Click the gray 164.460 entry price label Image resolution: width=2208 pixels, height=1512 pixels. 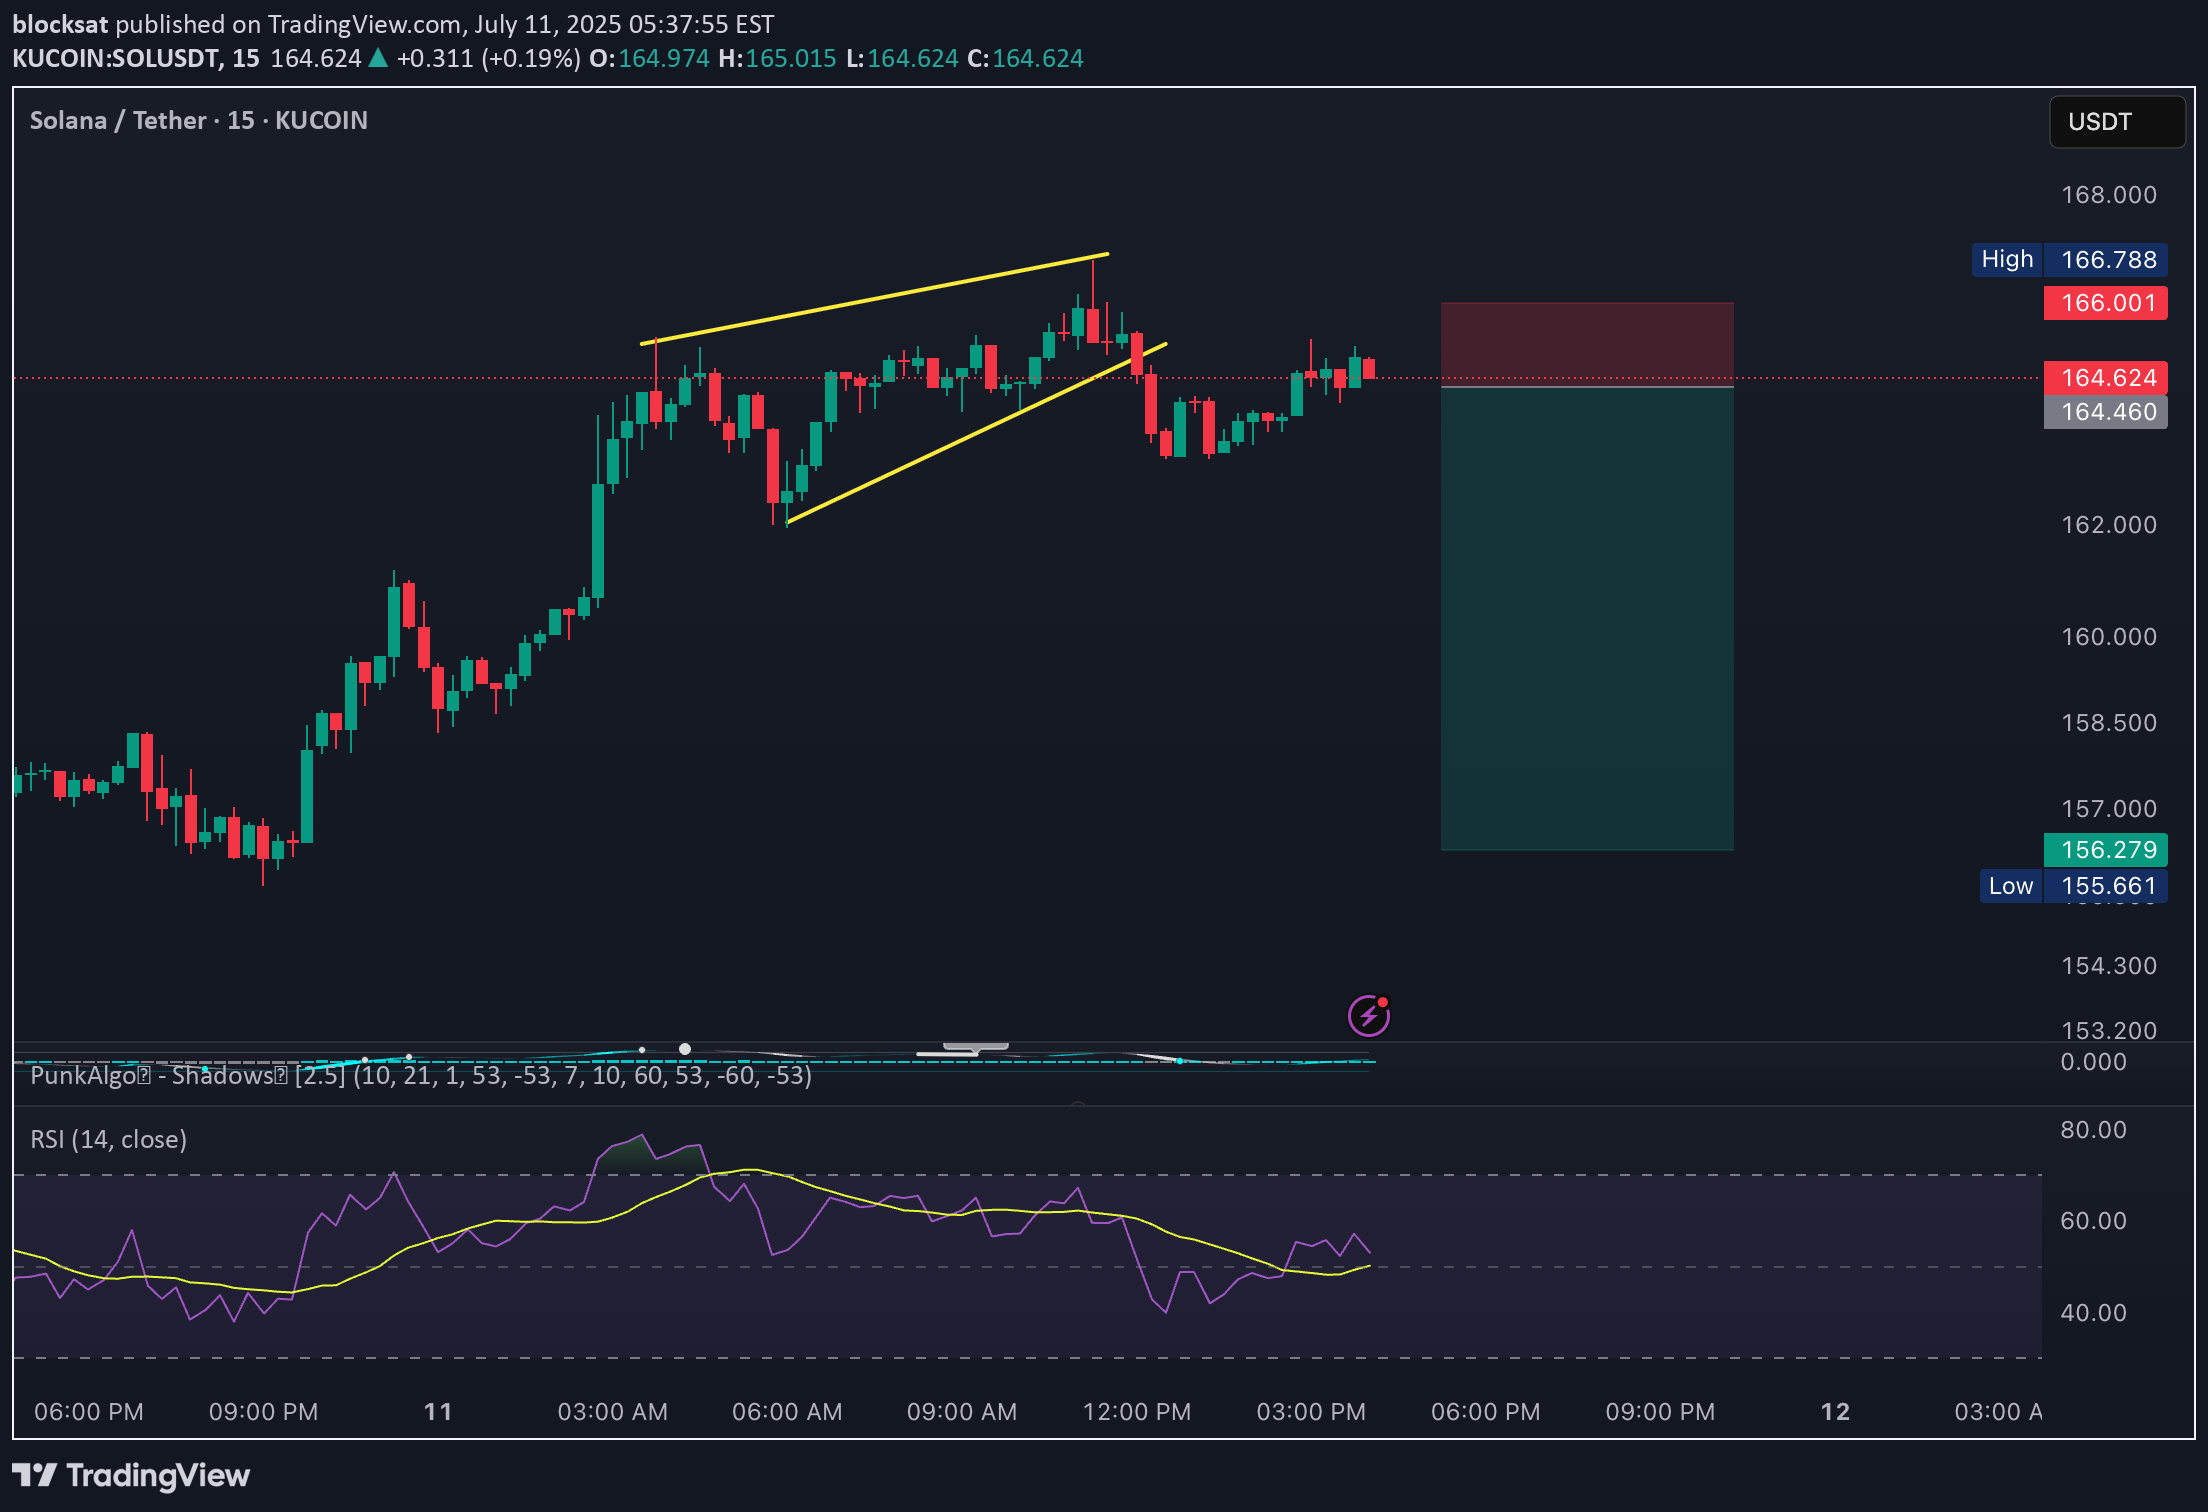point(2105,412)
